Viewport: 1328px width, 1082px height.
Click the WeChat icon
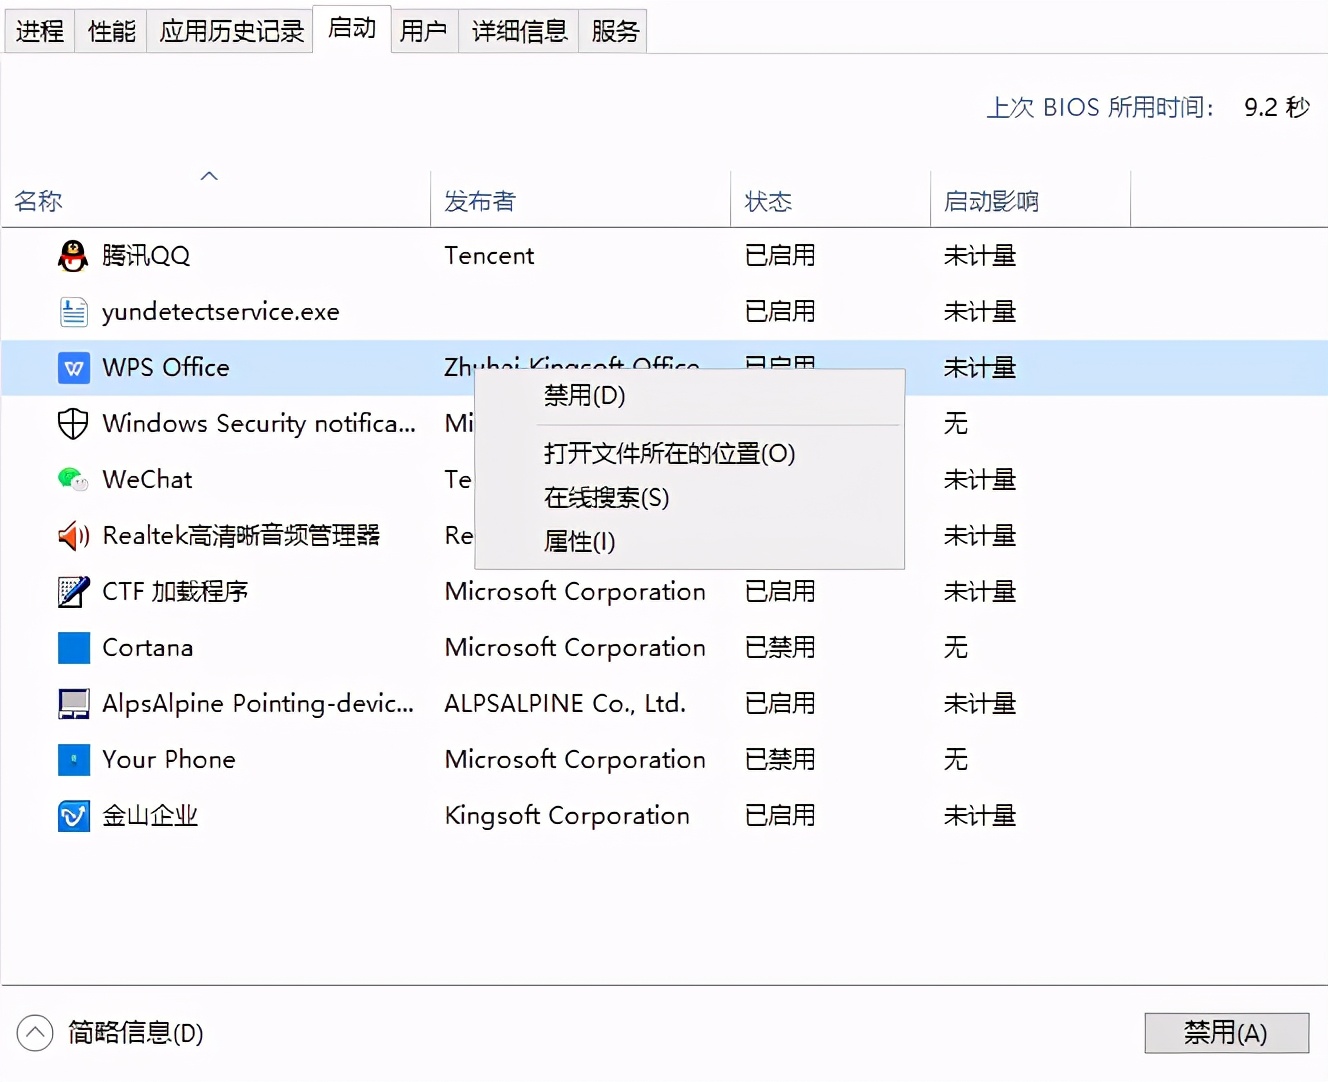71,479
